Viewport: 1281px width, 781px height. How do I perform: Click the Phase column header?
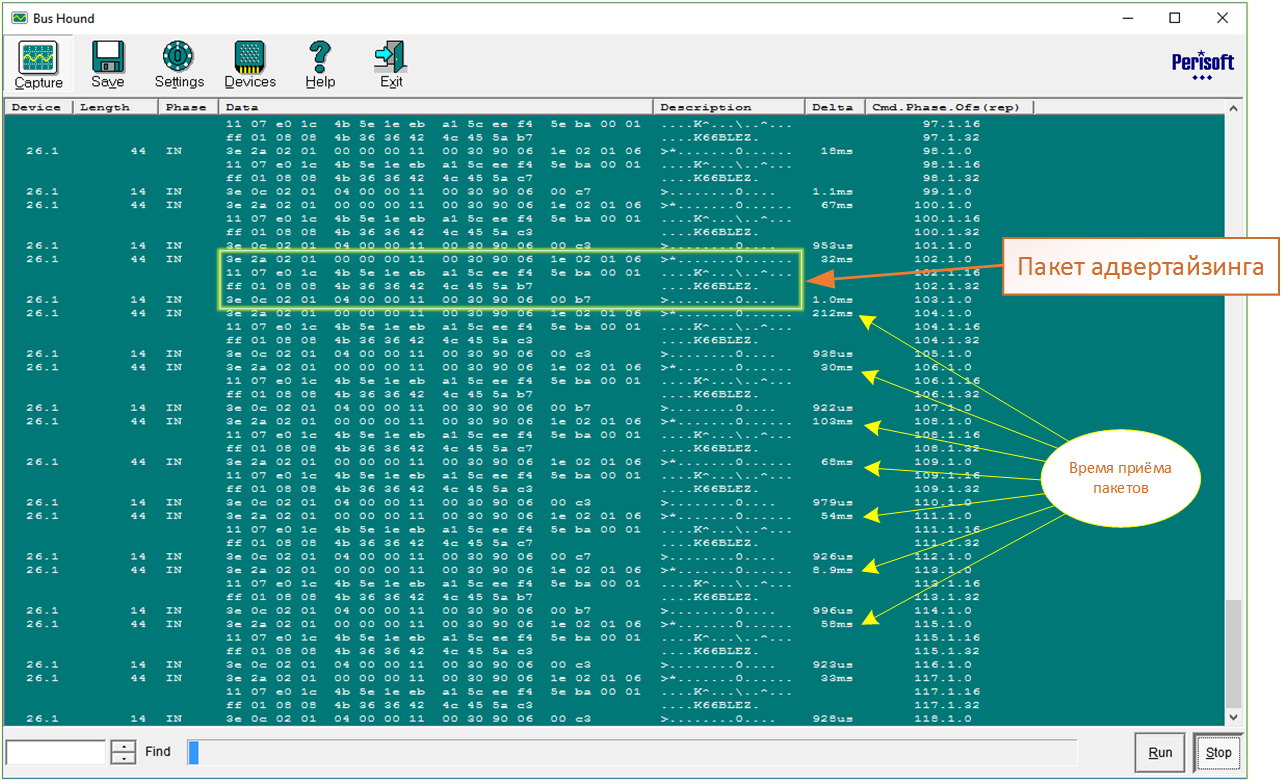189,107
